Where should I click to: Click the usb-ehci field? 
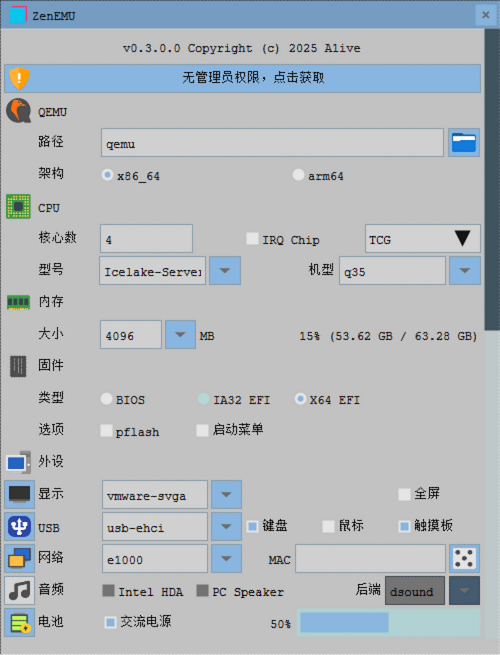tap(155, 526)
